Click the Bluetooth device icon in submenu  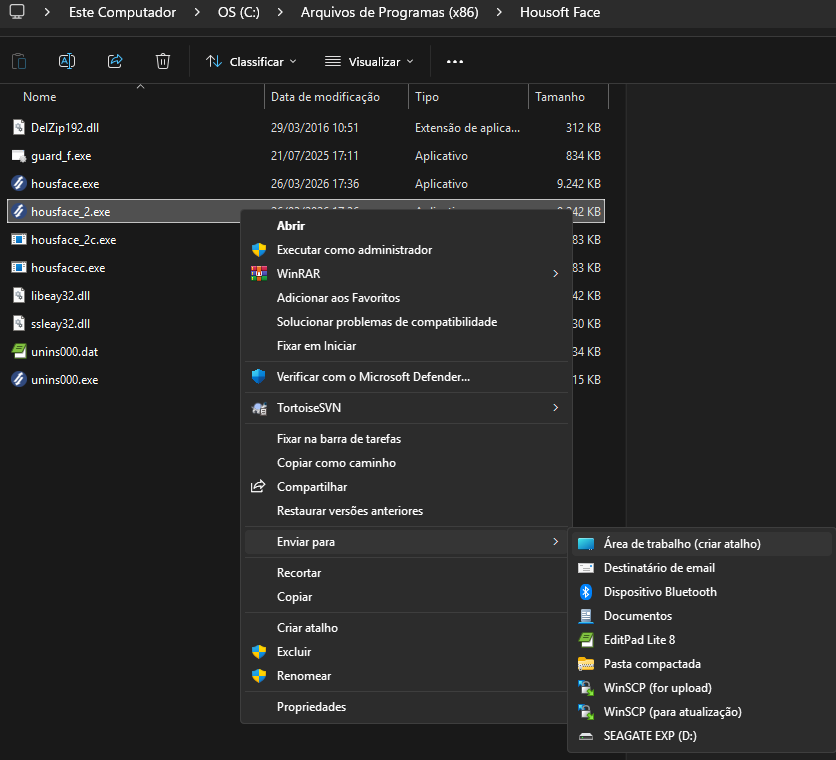[x=586, y=592]
